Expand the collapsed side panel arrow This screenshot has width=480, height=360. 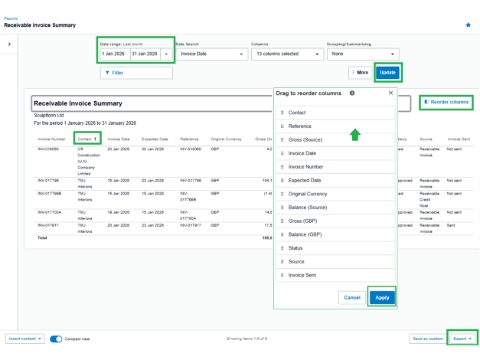point(9,44)
